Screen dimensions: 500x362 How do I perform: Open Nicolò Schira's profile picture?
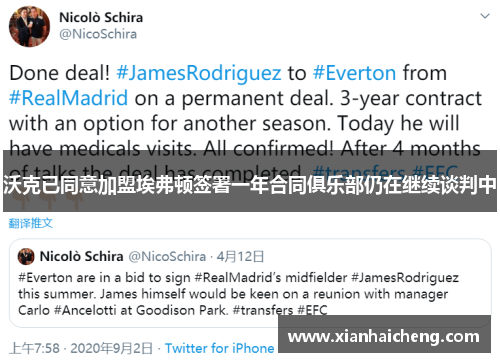click(x=29, y=26)
